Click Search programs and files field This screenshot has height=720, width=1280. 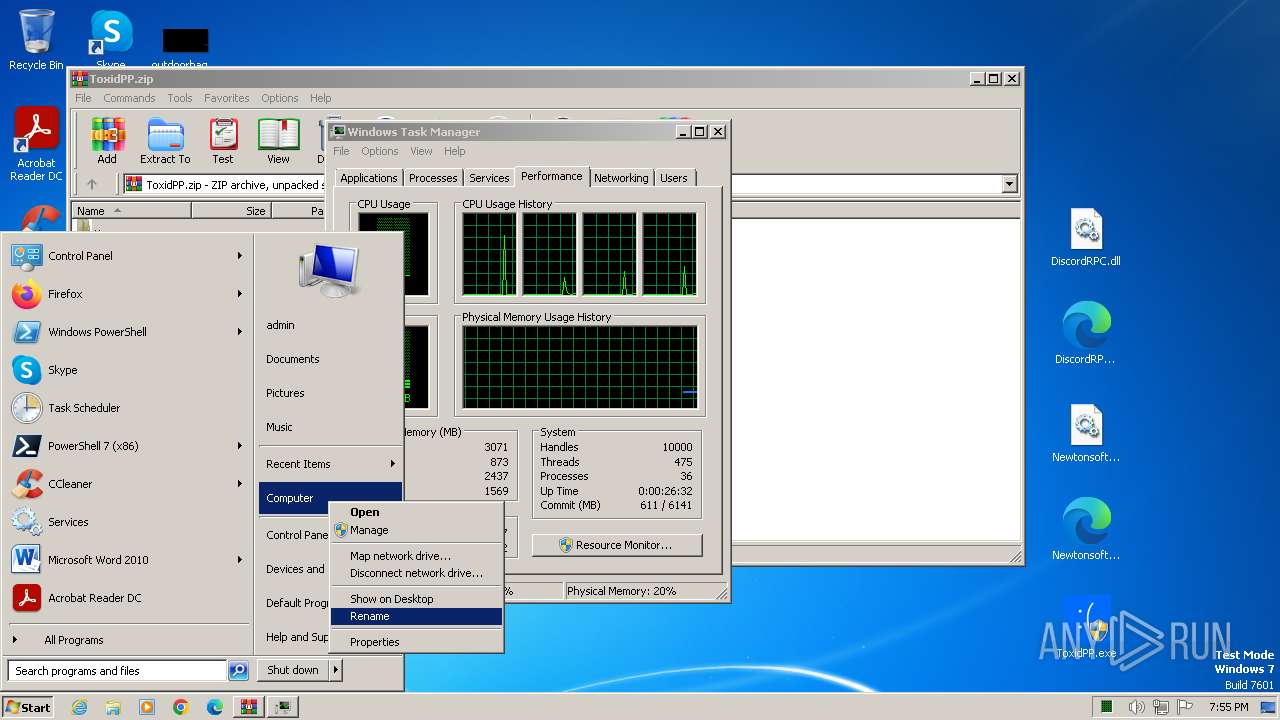(117, 671)
